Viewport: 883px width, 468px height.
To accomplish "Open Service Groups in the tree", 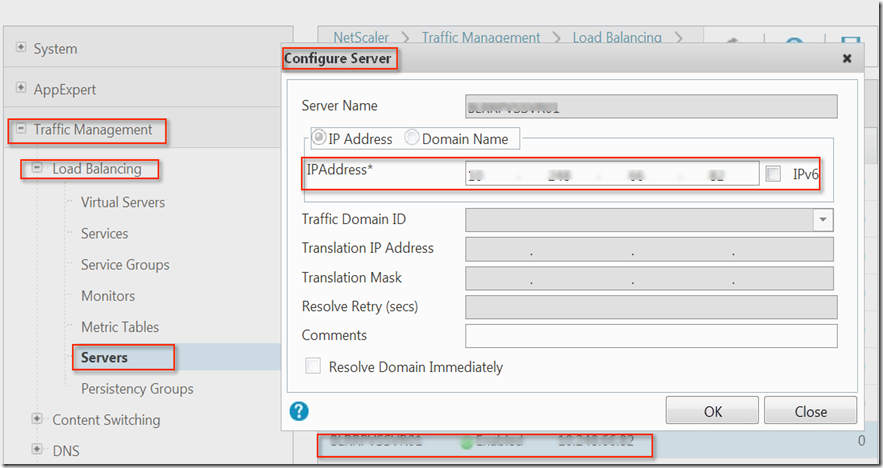I will tap(125, 265).
